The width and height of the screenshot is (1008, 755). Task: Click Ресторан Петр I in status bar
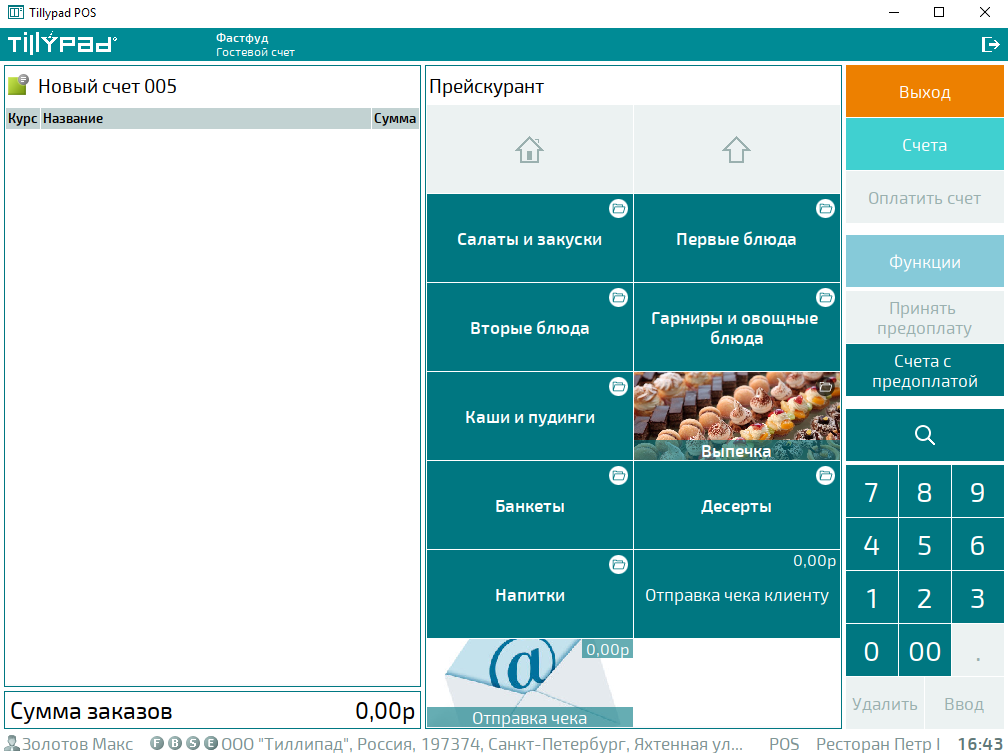(878, 744)
